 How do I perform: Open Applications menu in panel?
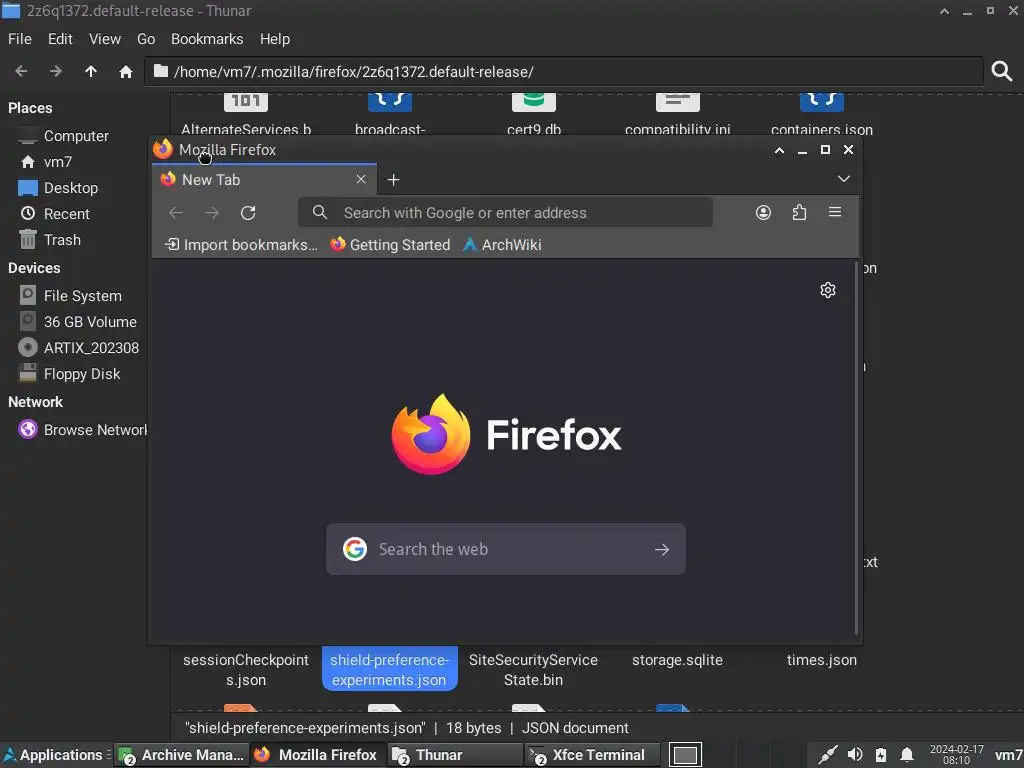54,755
